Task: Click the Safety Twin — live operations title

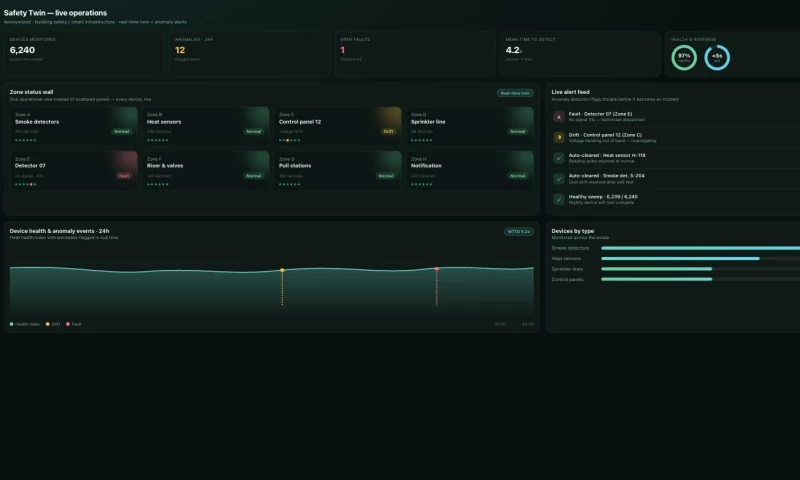Action: tap(55, 13)
